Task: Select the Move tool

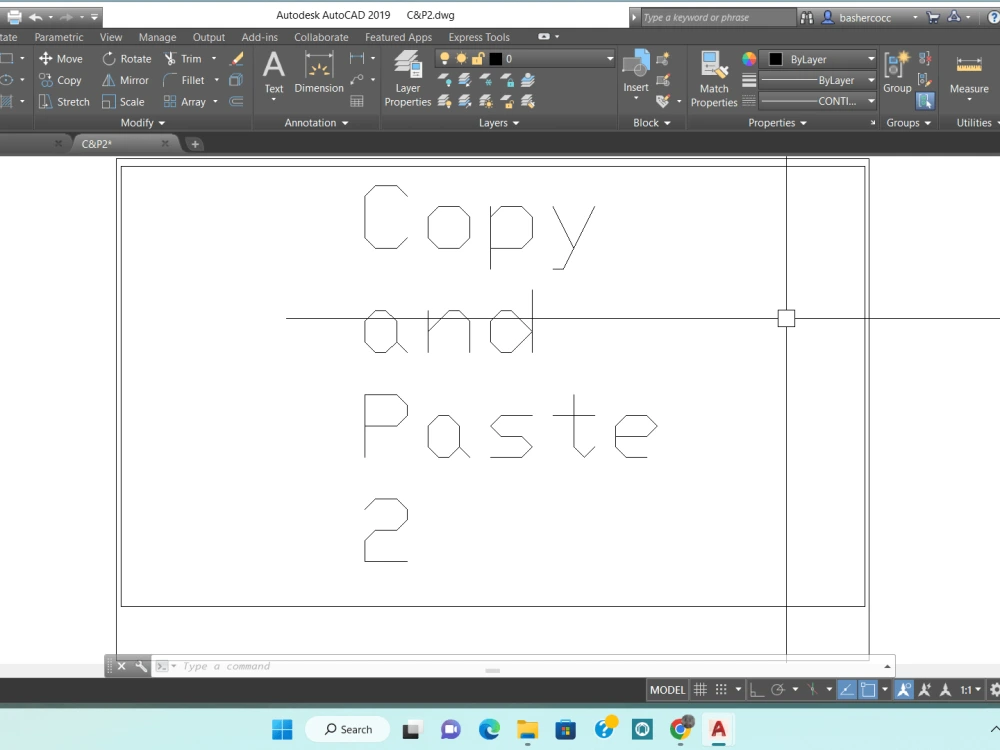Action: (61, 59)
